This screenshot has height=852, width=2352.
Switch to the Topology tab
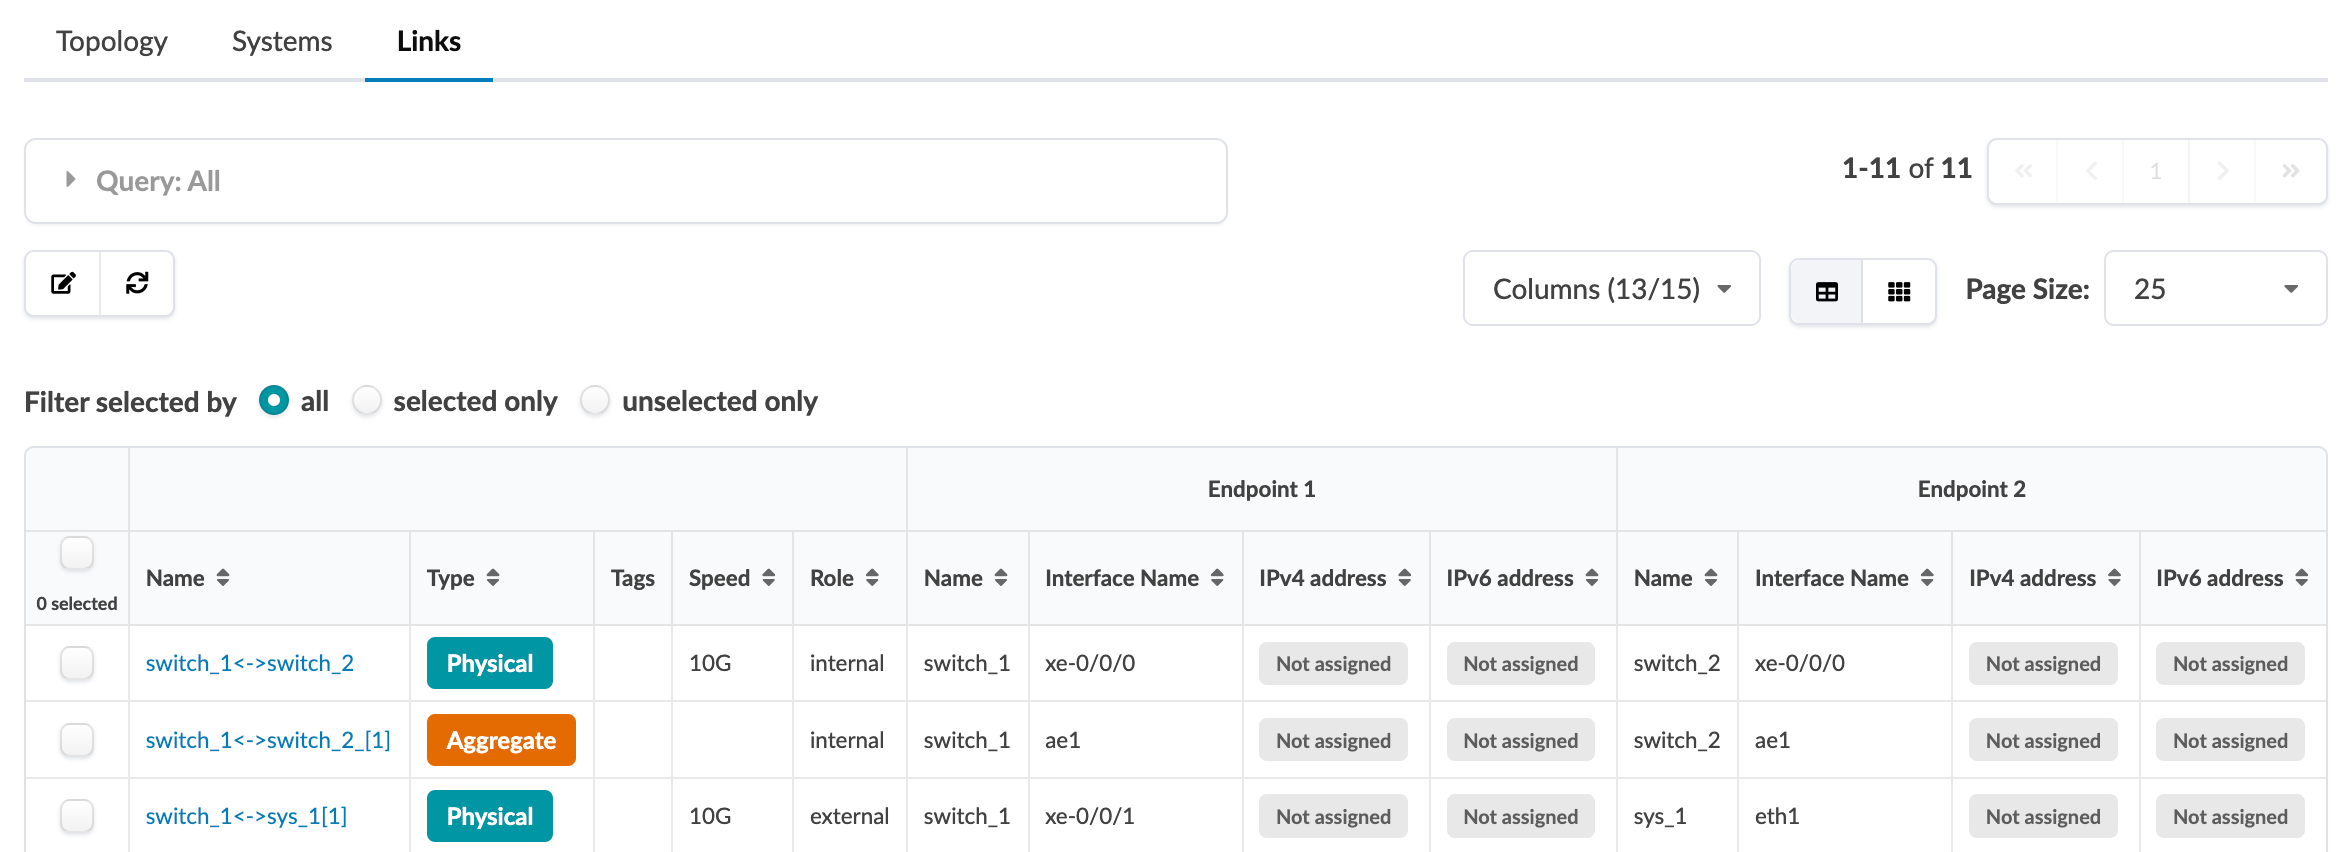pyautogui.click(x=112, y=42)
